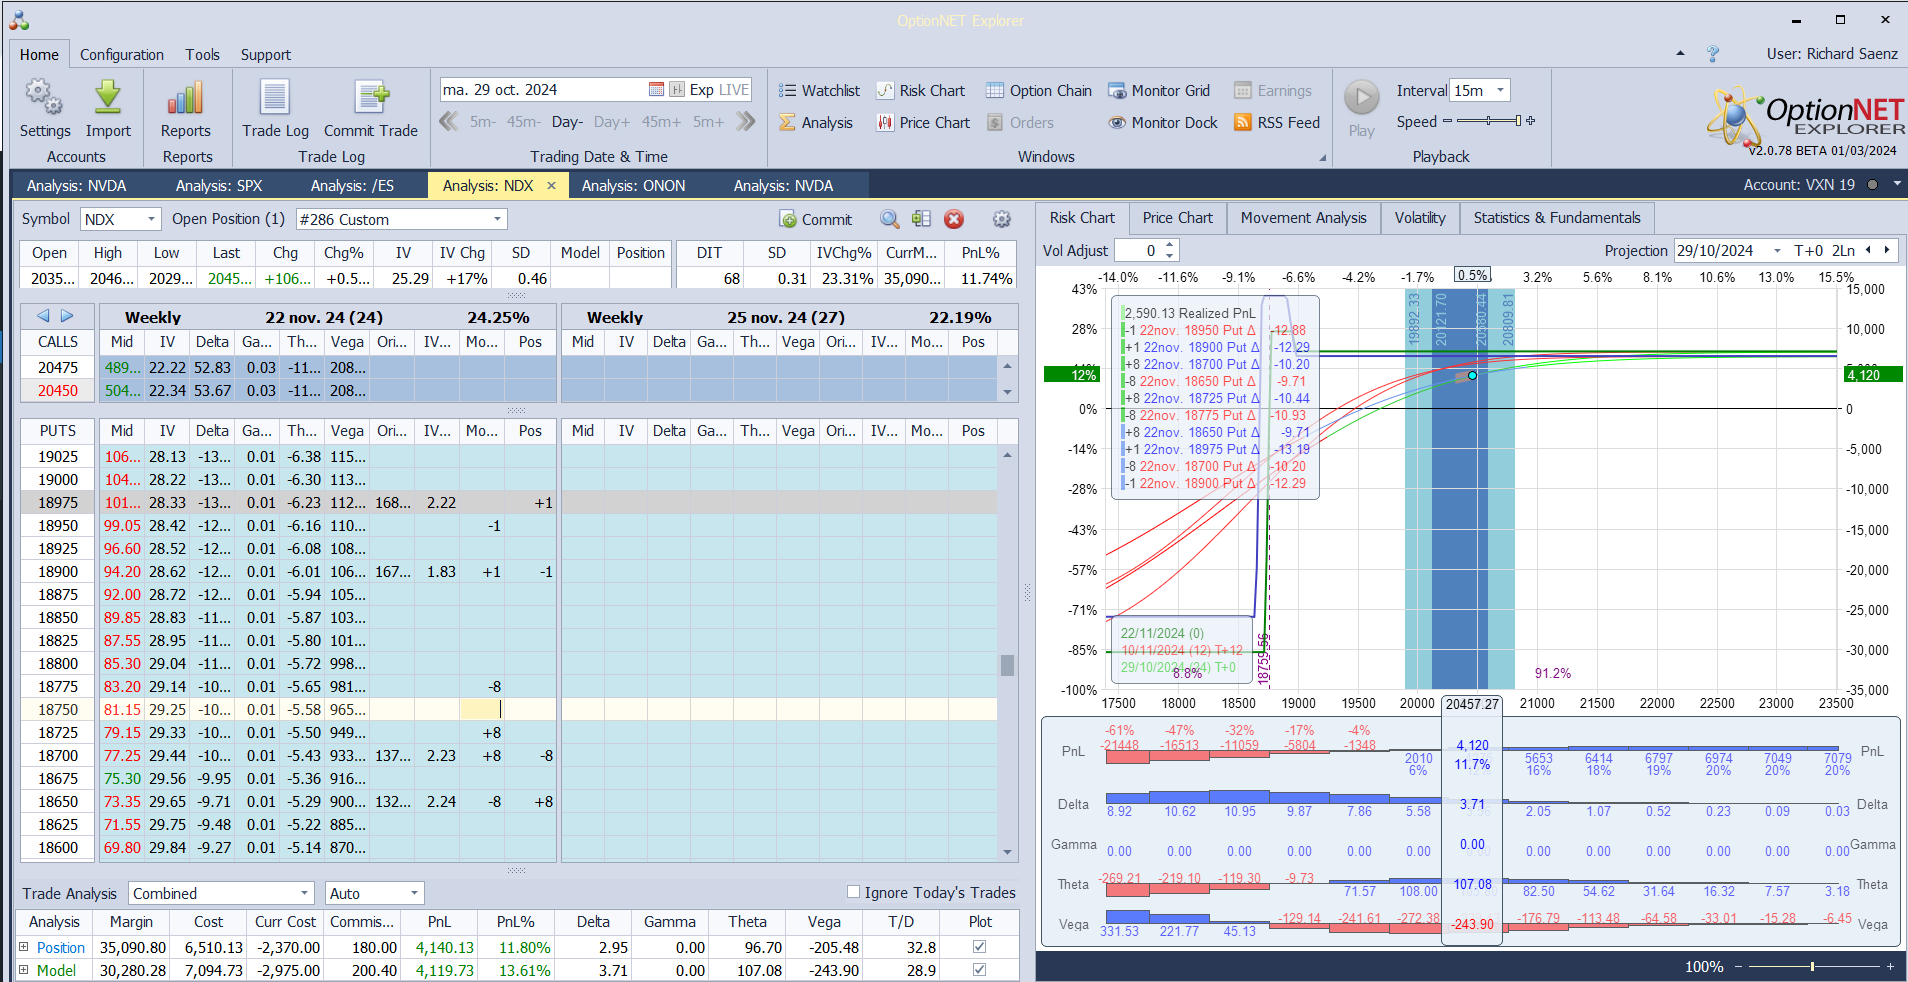The width and height of the screenshot is (1908, 982).
Task: Adjust the zoom slider at bottom right
Action: (1812, 966)
